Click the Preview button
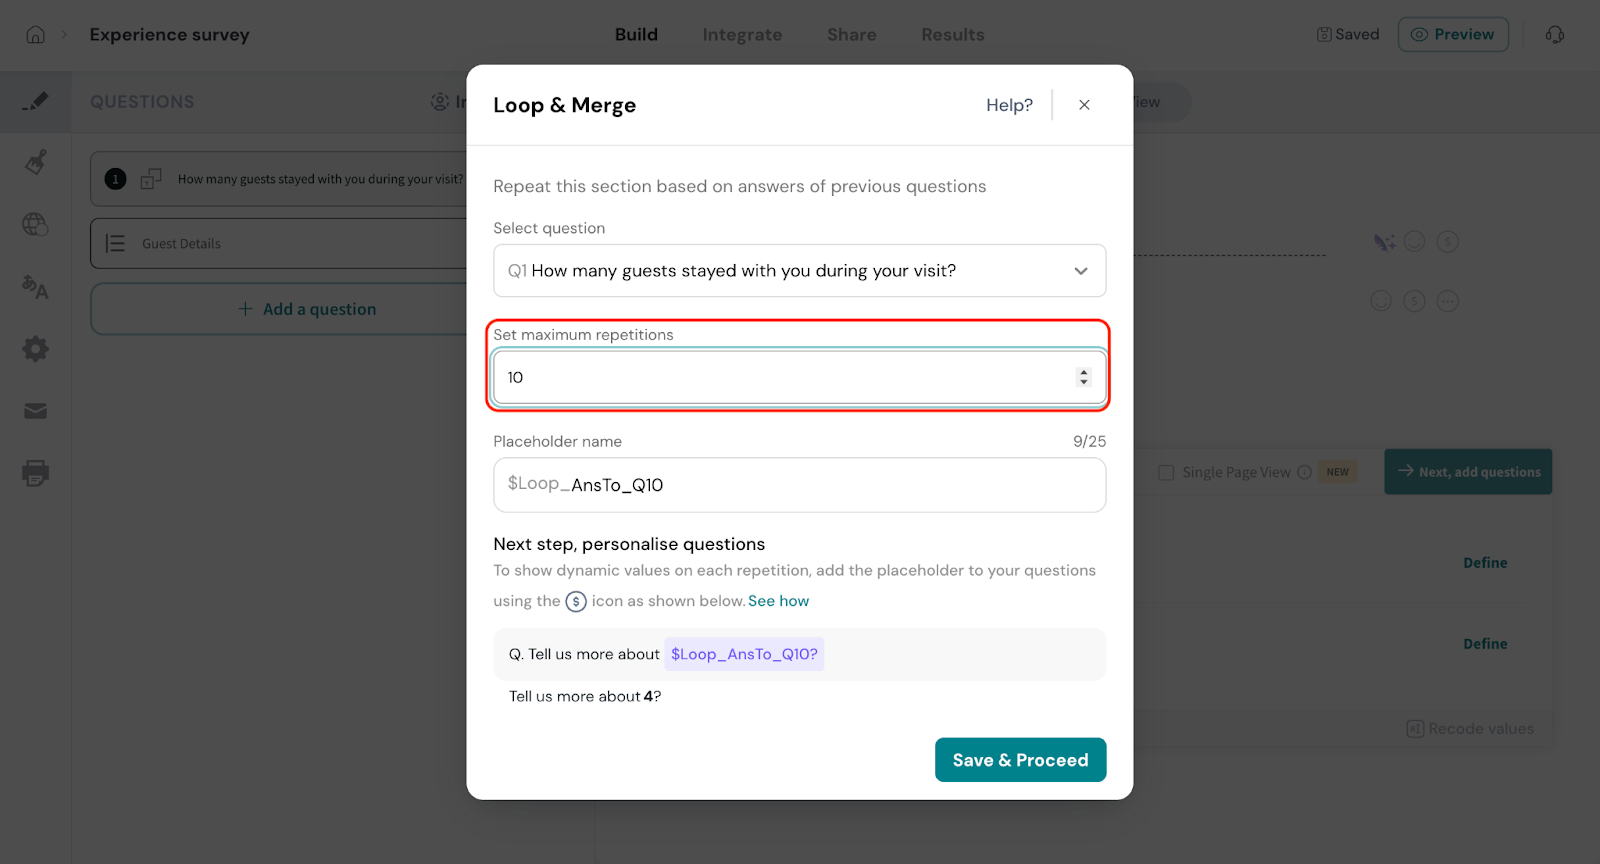The image size is (1600, 864). point(1452,35)
